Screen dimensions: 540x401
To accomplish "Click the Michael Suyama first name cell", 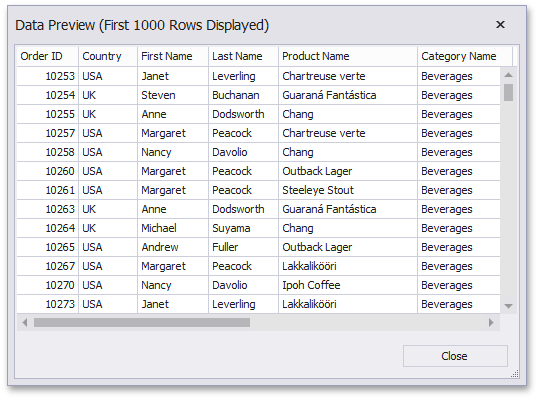I will [x=173, y=228].
